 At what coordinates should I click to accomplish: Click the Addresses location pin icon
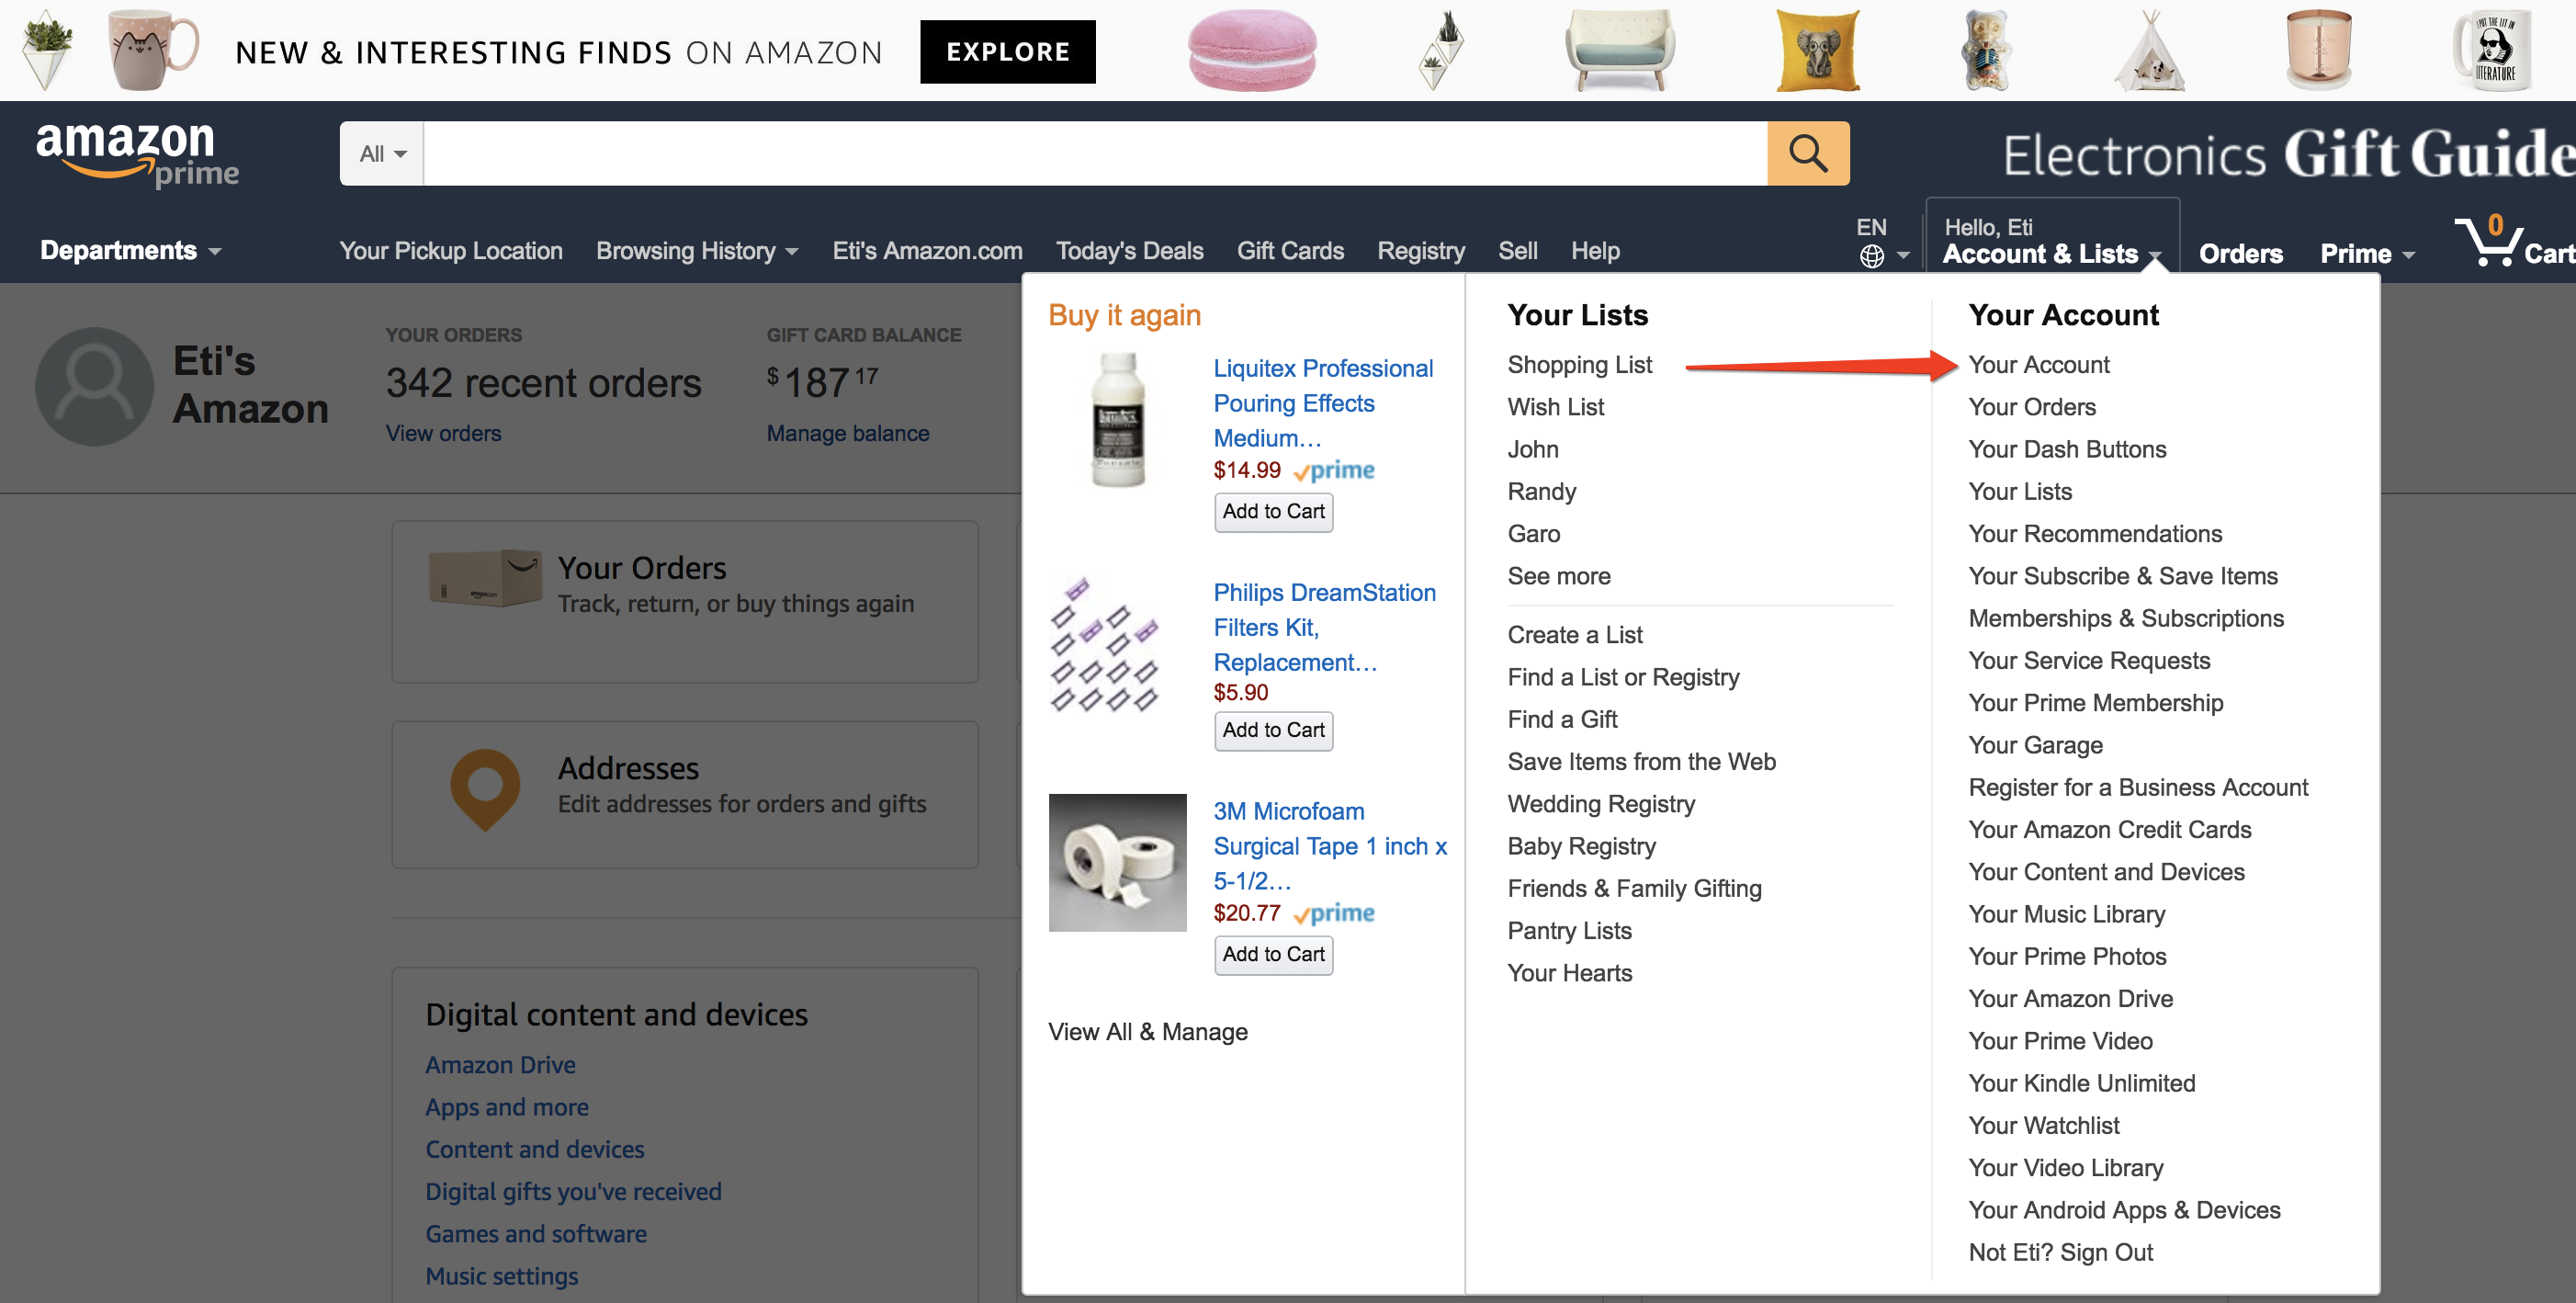485,789
